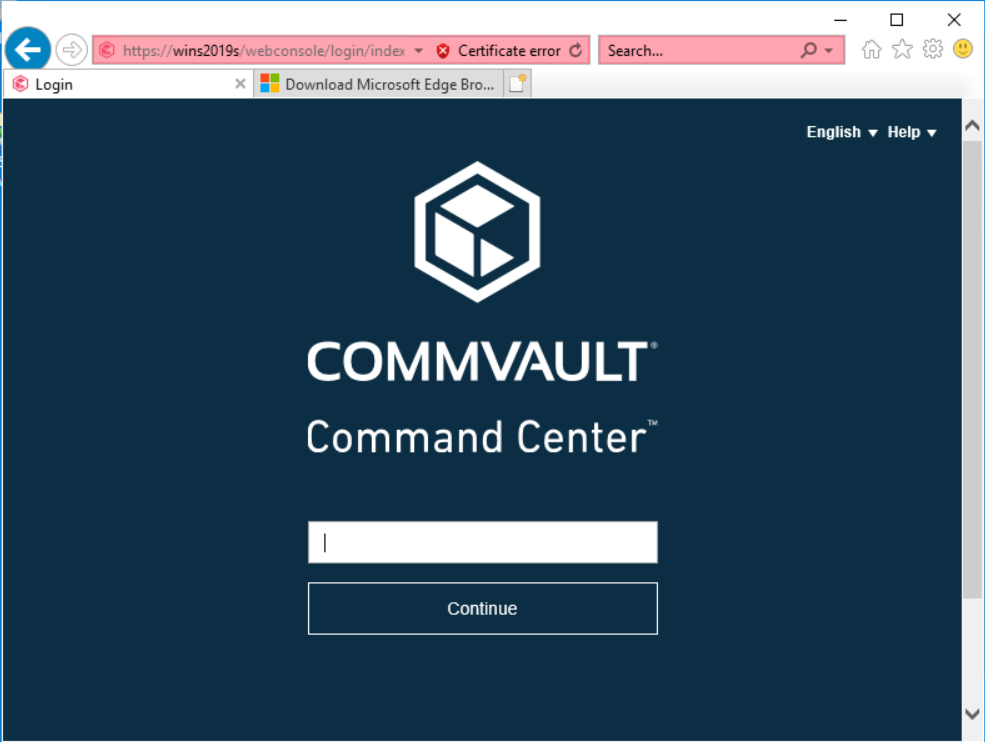The image size is (985, 742).
Task: Switch to the Login tab
Action: 128,84
